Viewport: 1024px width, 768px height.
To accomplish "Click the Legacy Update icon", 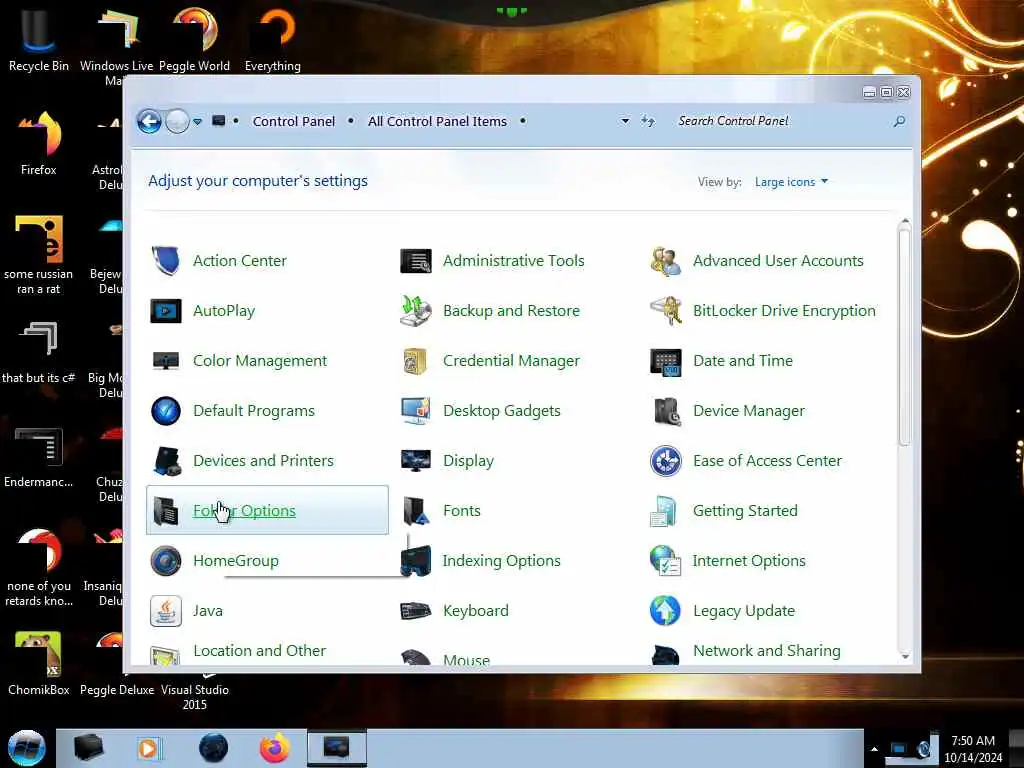I will (x=665, y=611).
